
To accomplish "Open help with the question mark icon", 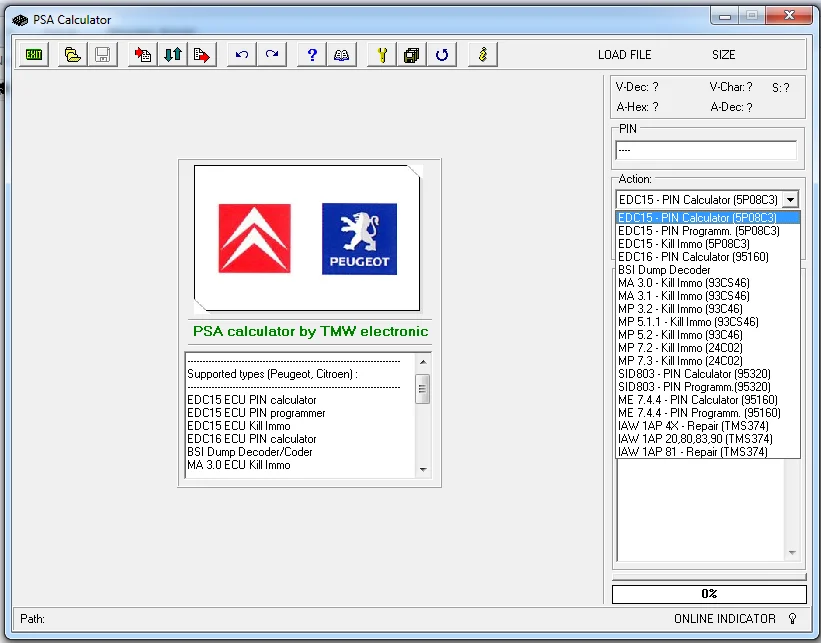I will click(x=312, y=54).
